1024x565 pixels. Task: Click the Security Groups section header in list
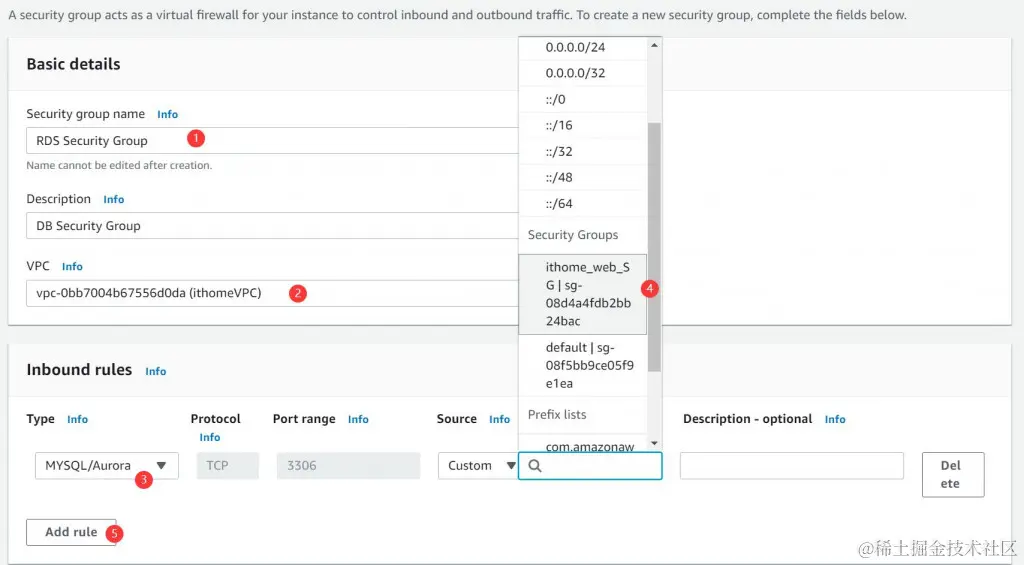point(573,235)
